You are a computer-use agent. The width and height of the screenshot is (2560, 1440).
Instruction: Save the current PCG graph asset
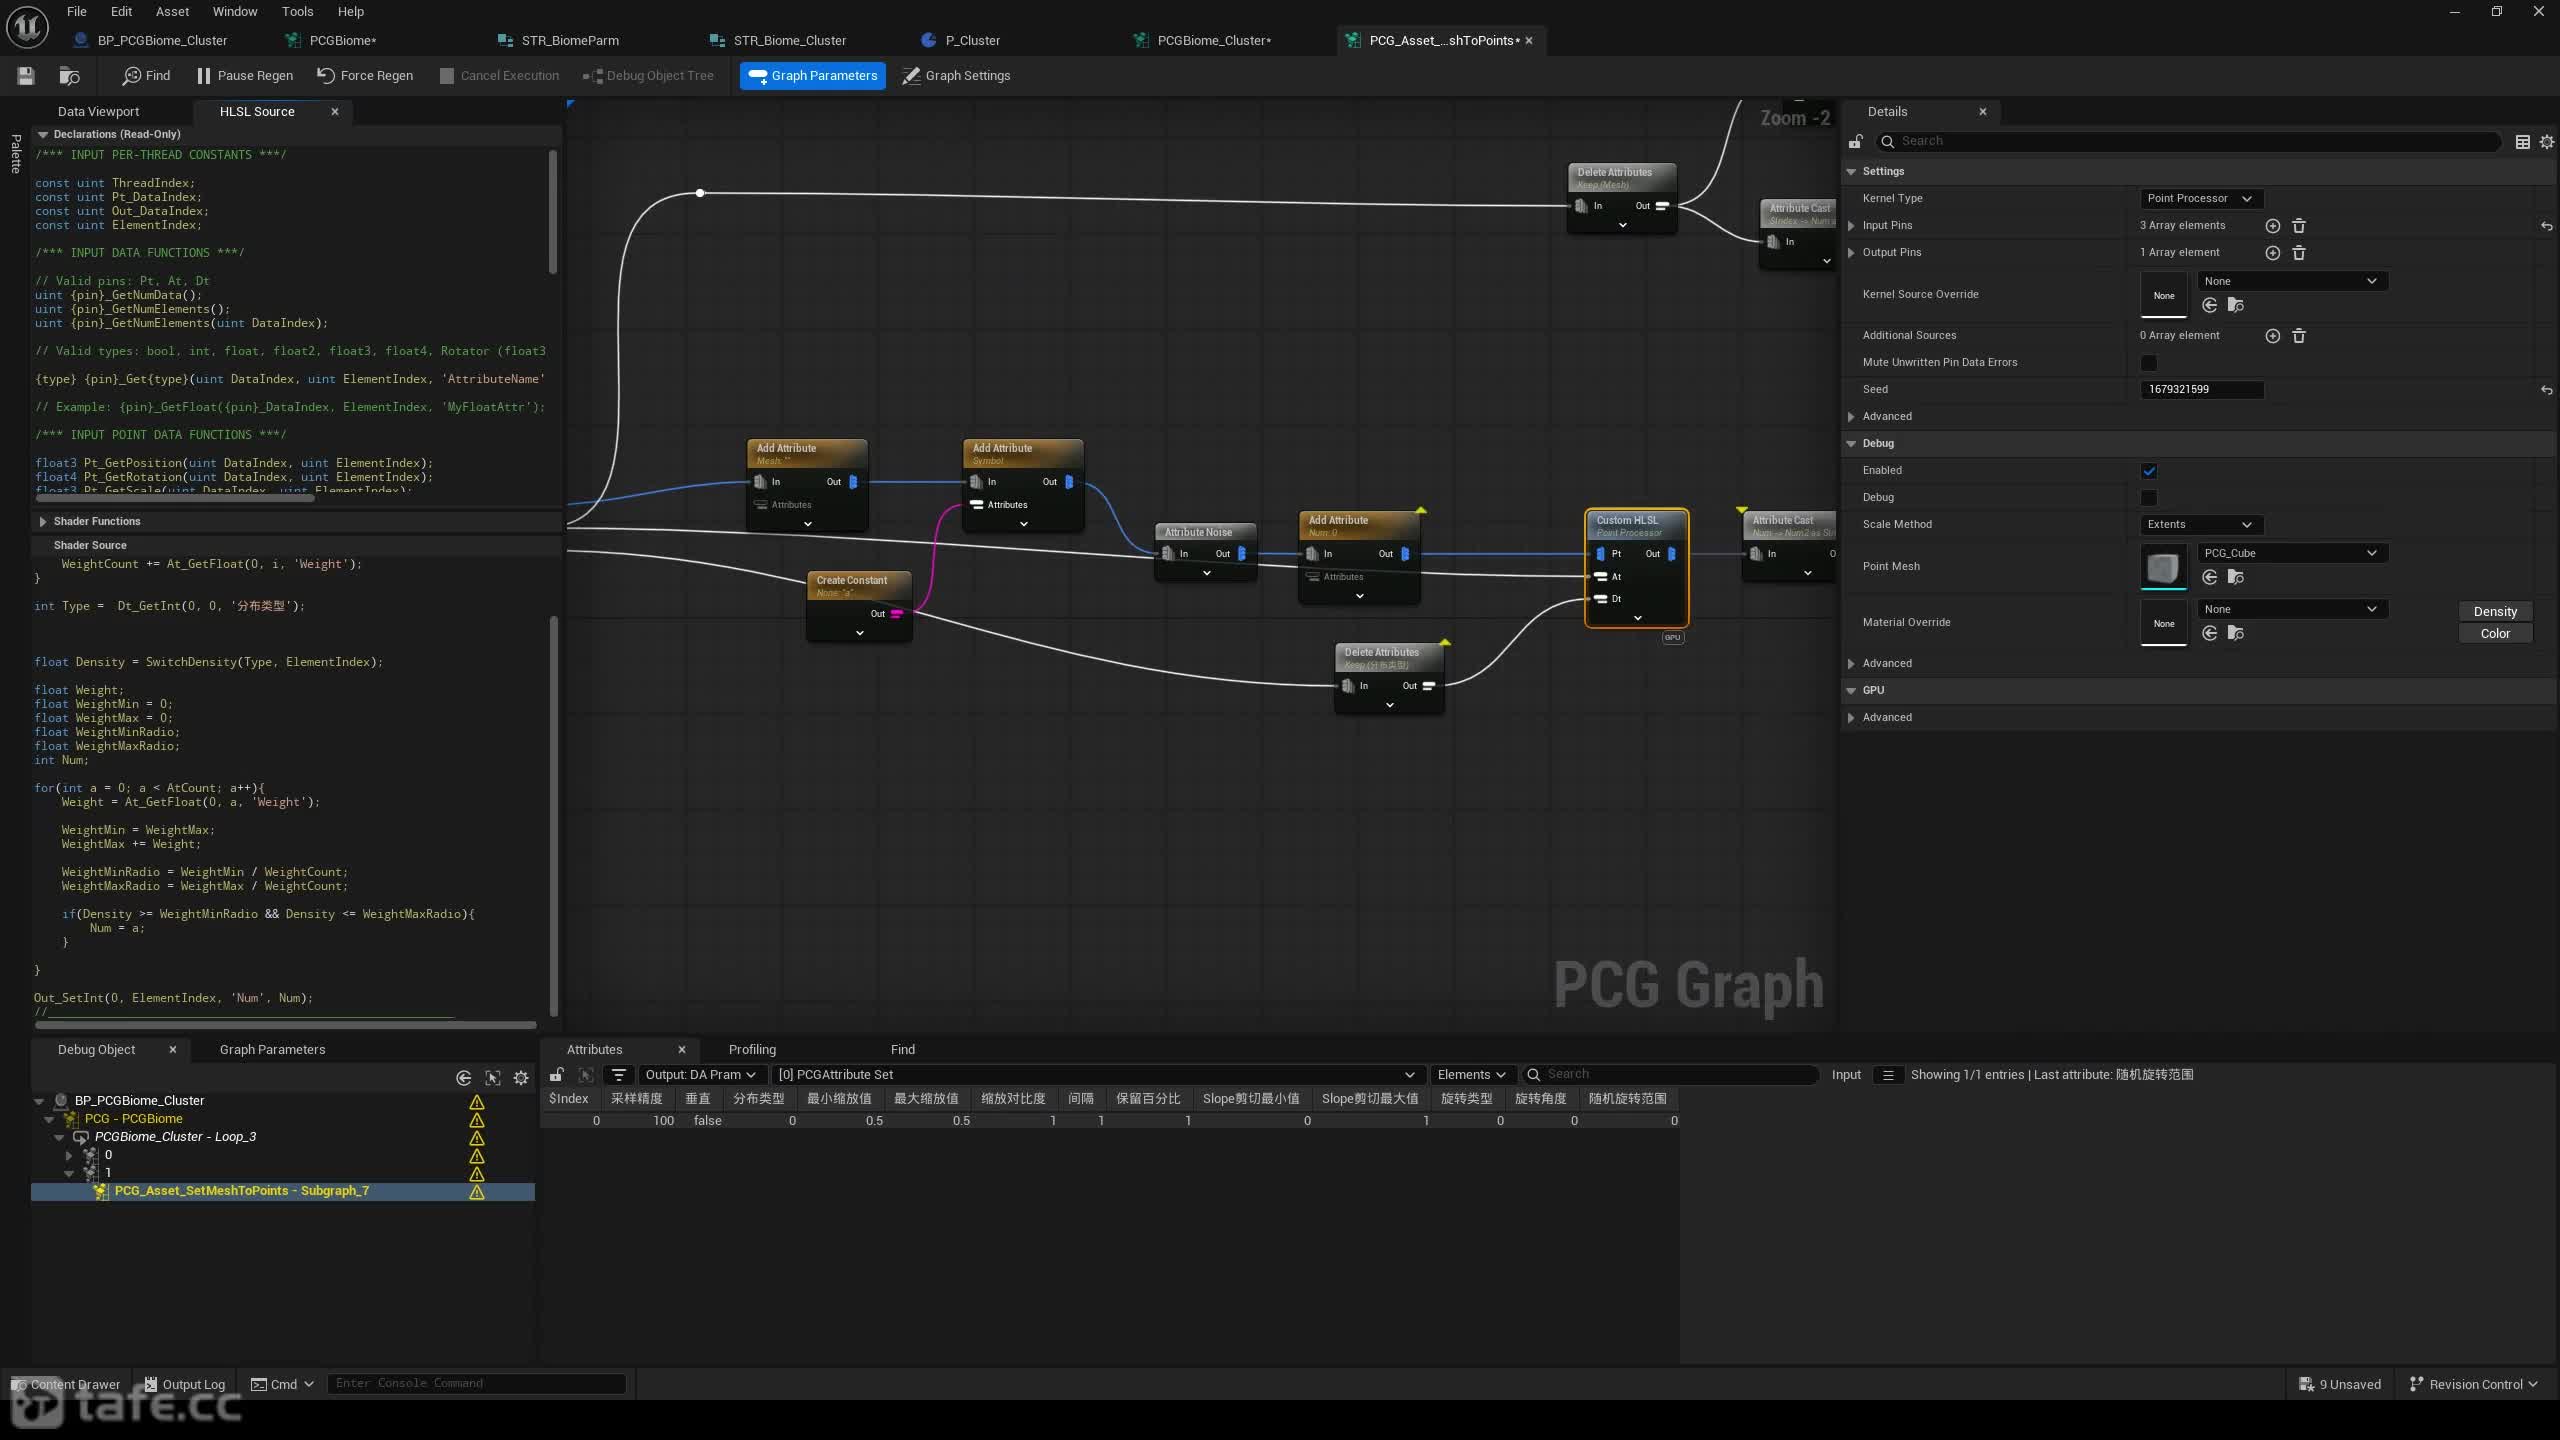(26, 75)
